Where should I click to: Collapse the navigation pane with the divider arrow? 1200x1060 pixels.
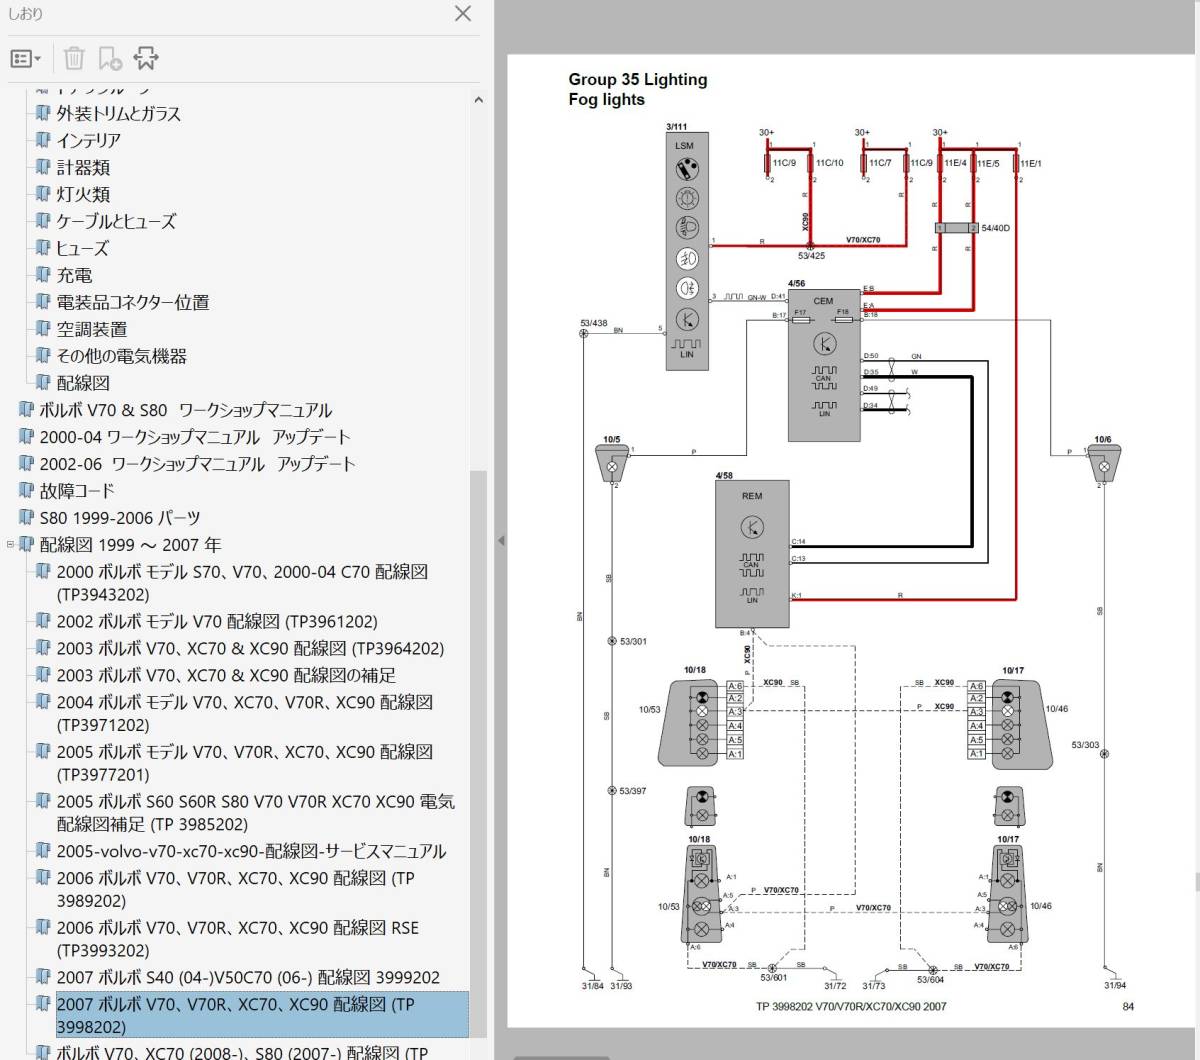coord(501,541)
